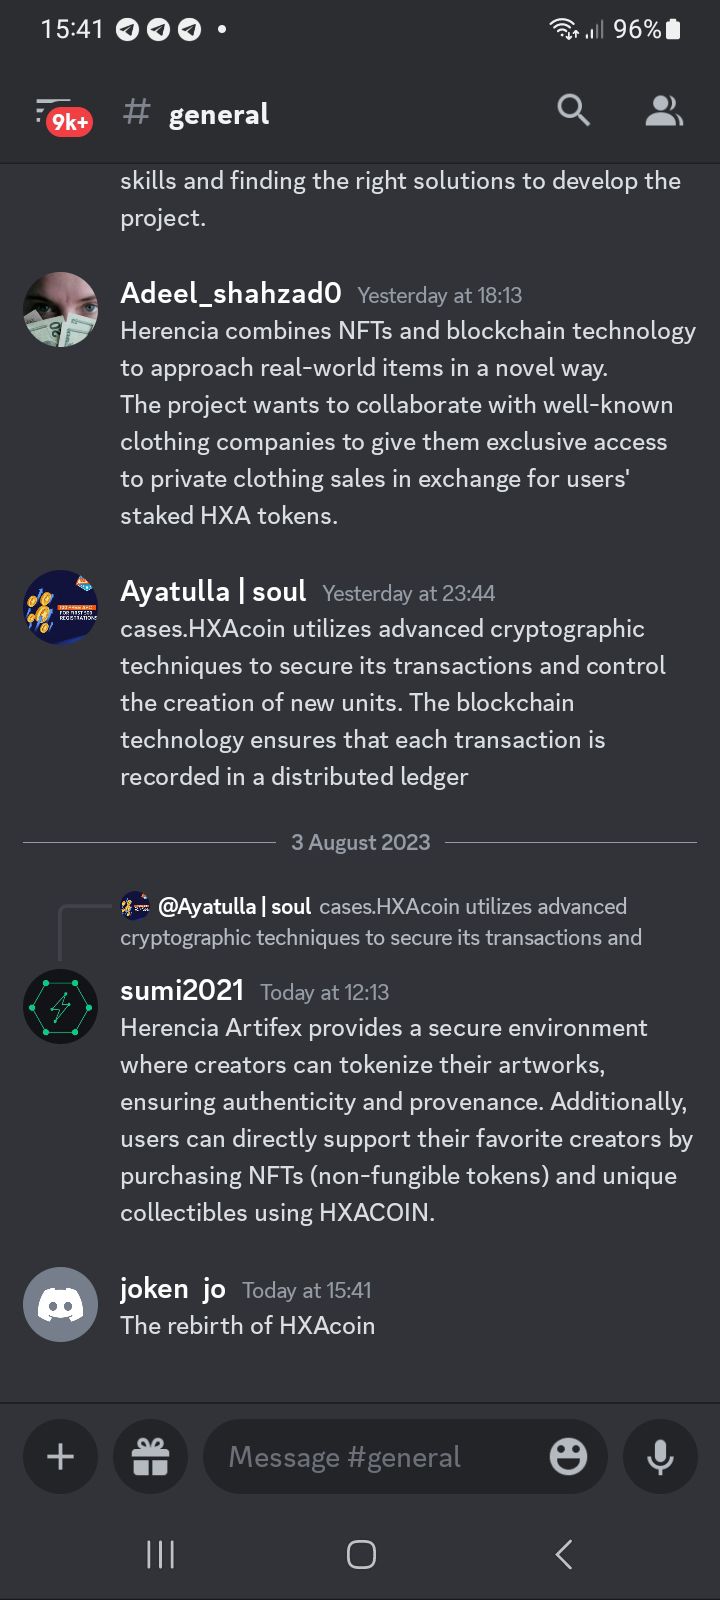The image size is (720, 1600).
Task: Open the Android recent apps button
Action: 160,1554
